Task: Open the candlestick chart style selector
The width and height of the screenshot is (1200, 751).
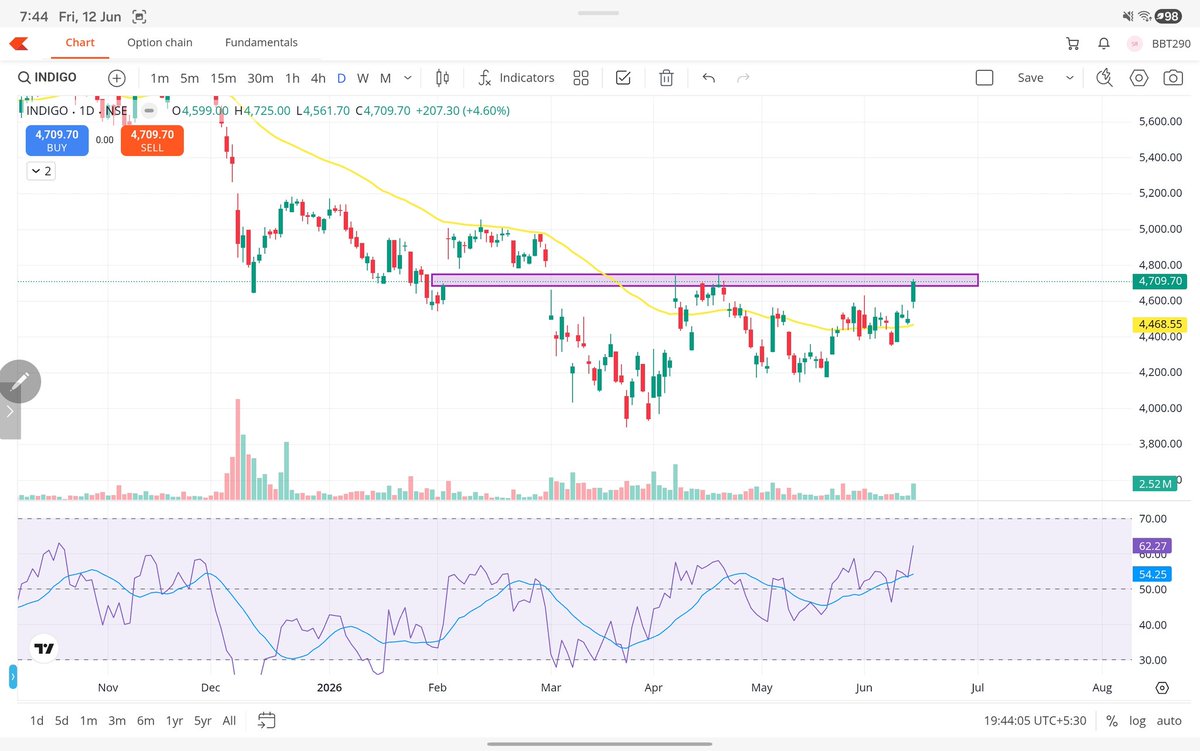Action: (444, 77)
